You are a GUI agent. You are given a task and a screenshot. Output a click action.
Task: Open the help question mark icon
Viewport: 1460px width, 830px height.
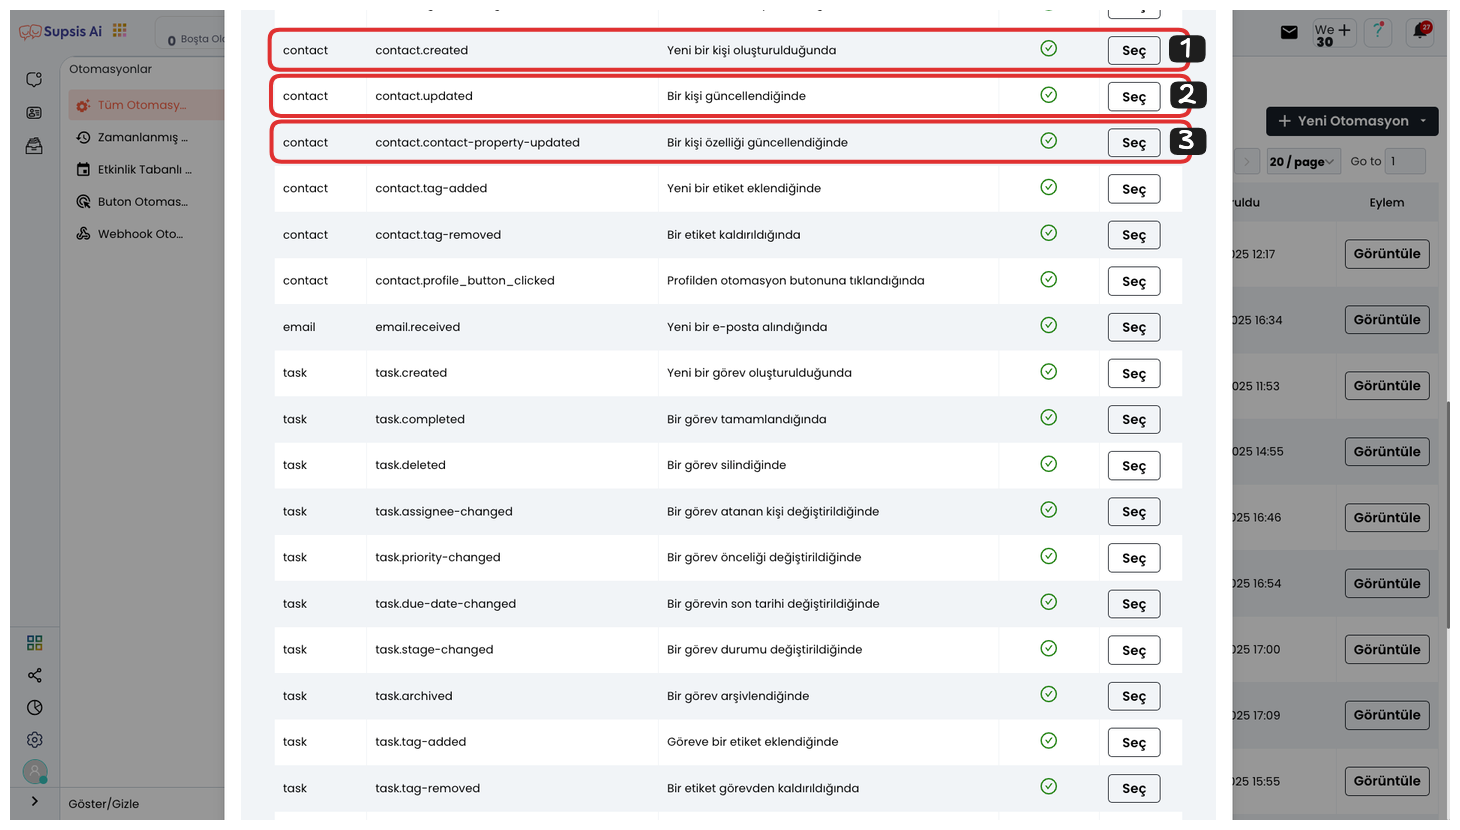[x=1378, y=31]
